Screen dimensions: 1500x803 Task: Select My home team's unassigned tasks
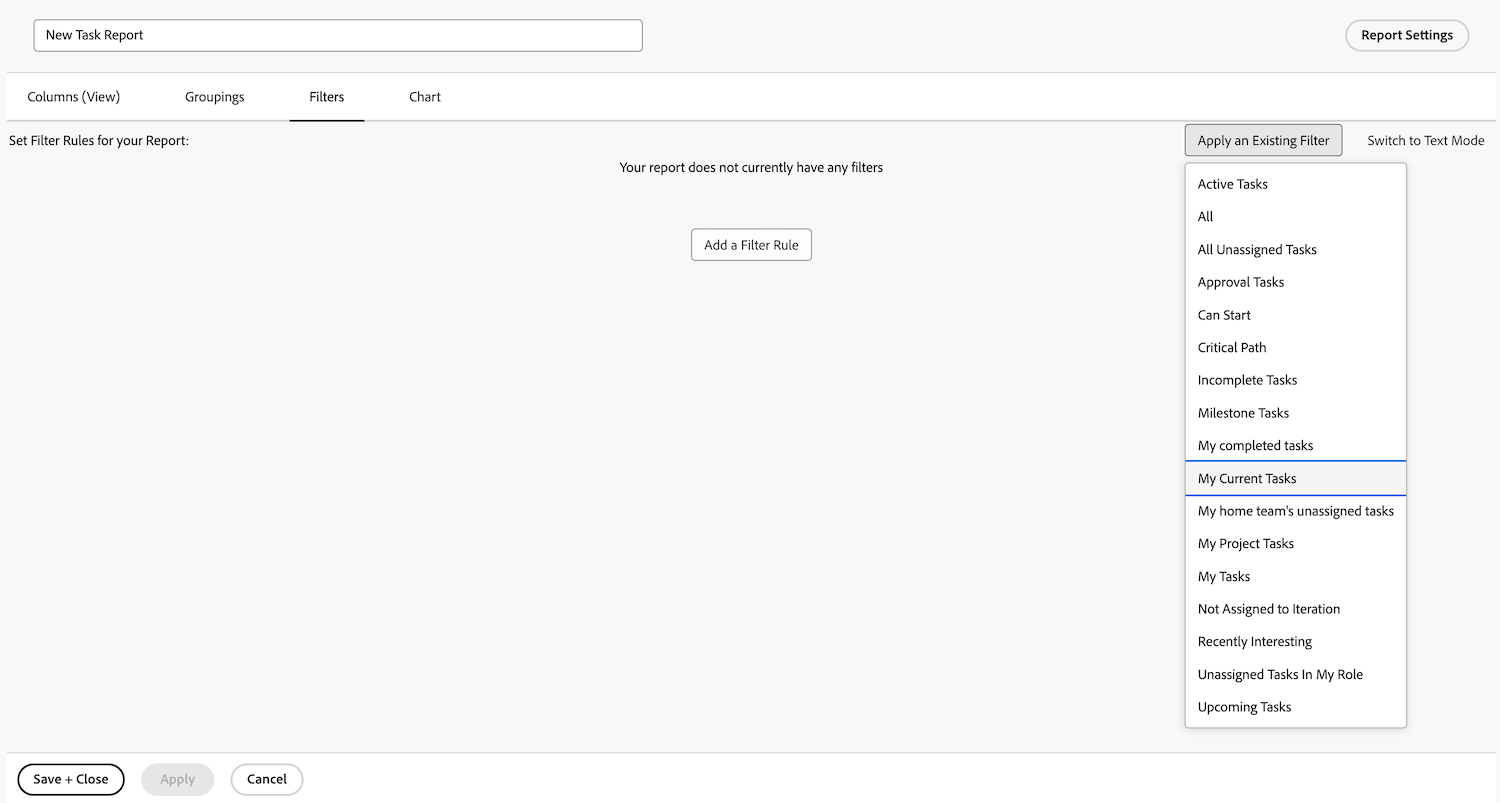tap(1295, 511)
